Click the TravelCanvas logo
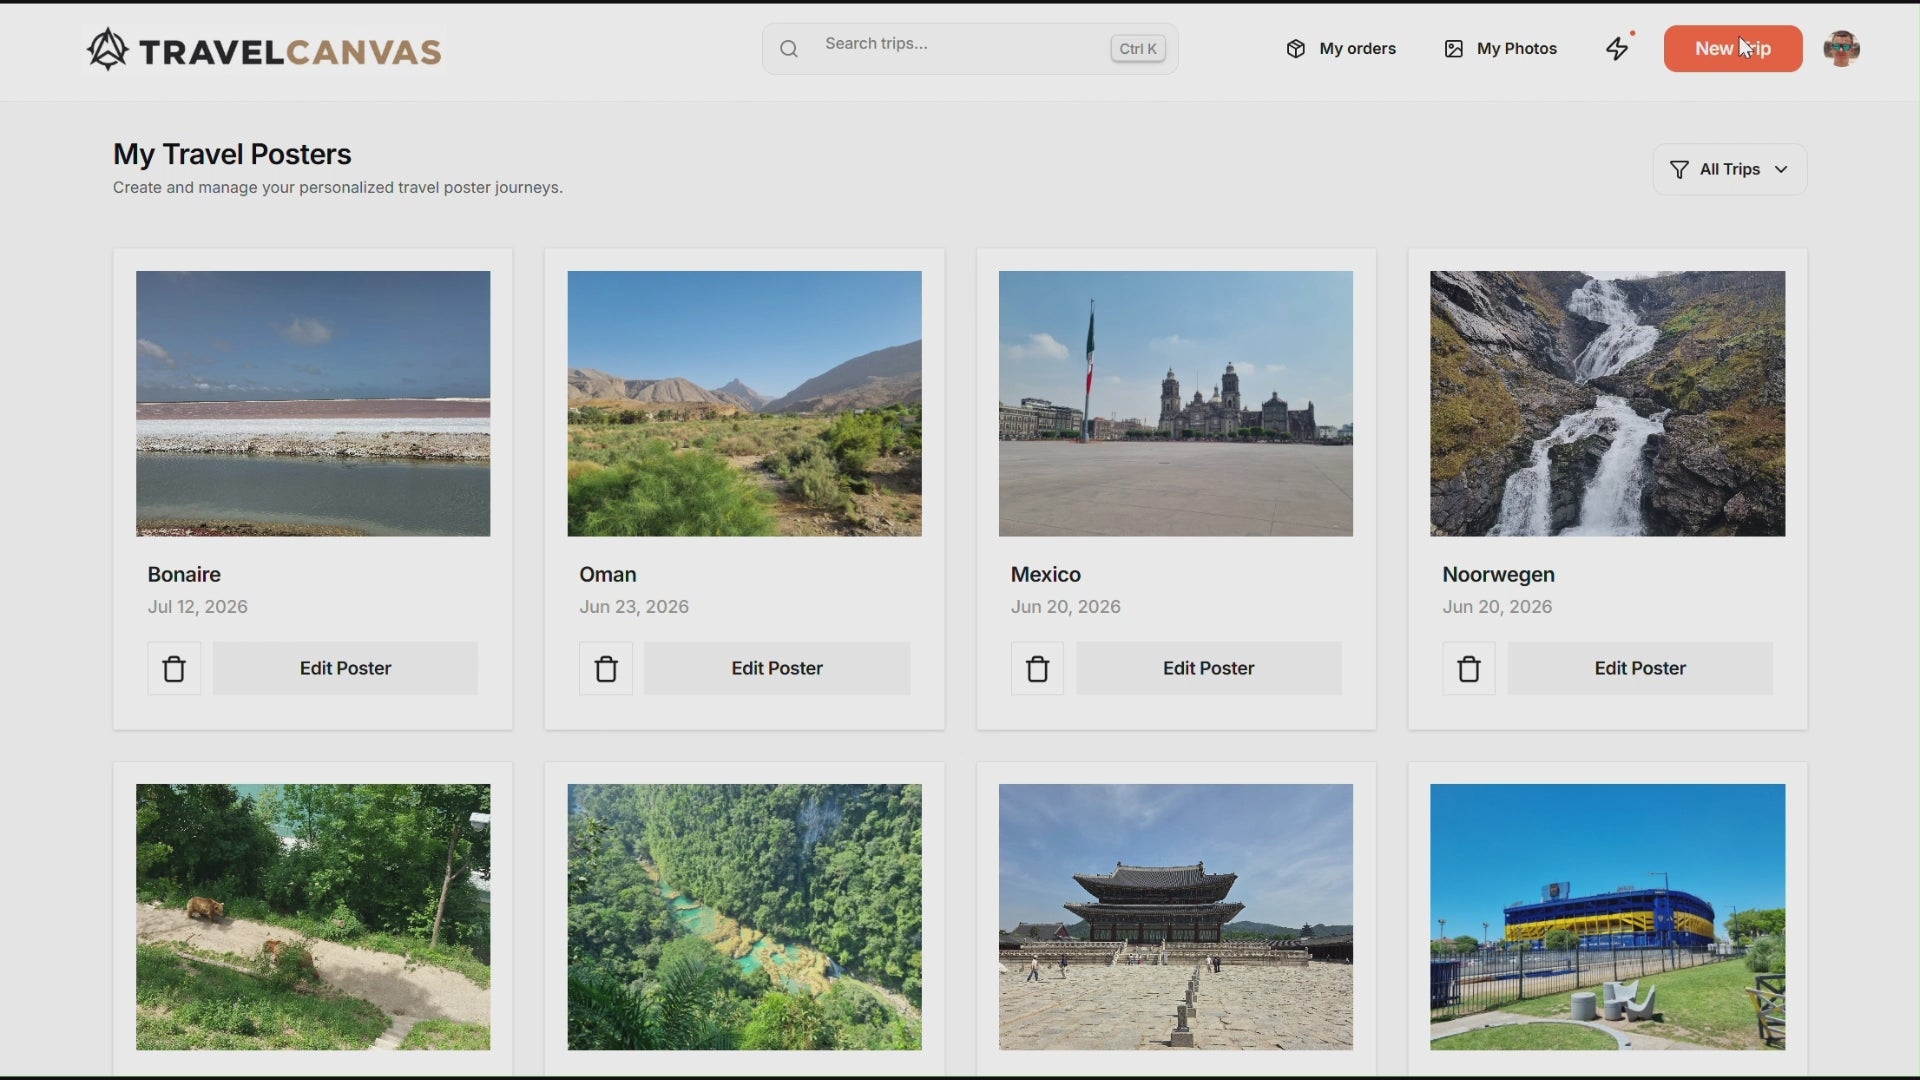The width and height of the screenshot is (1920, 1080). point(264,50)
